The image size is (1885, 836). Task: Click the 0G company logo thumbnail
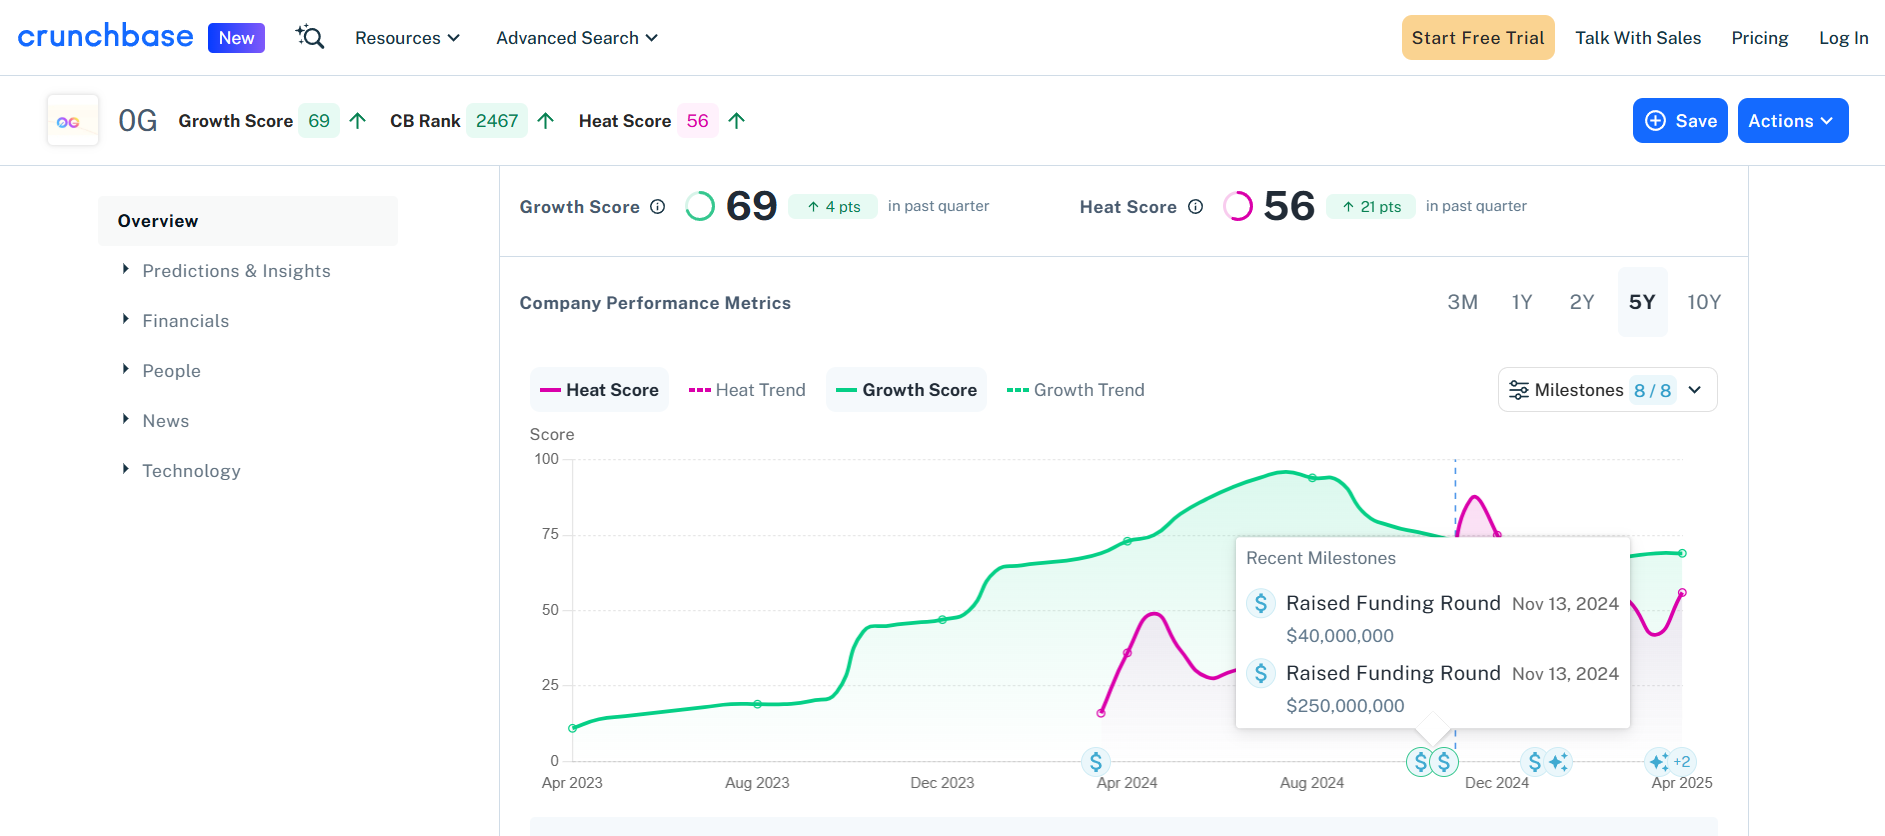click(x=73, y=121)
